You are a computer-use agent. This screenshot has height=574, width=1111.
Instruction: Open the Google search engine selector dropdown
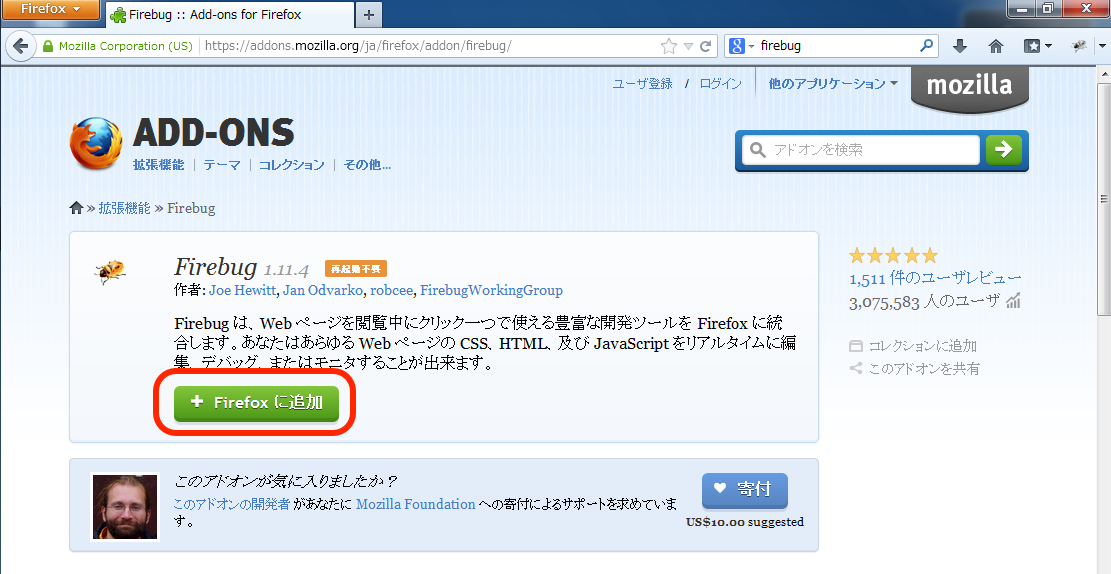point(740,46)
